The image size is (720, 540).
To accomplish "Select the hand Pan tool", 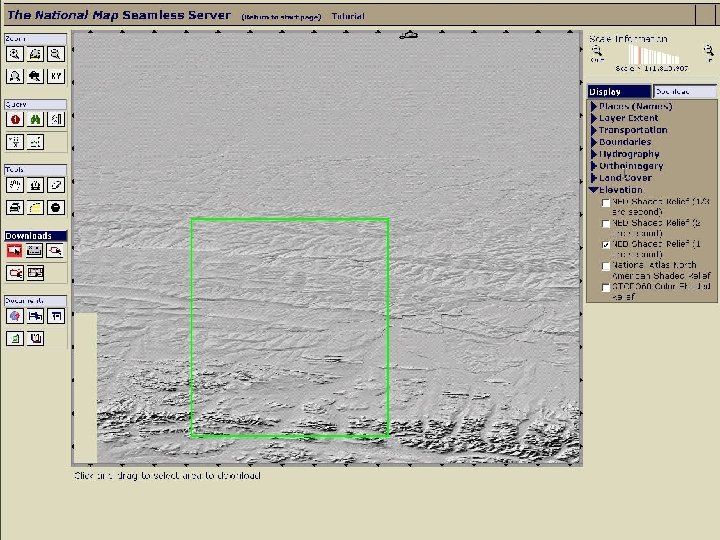I will coord(15,185).
